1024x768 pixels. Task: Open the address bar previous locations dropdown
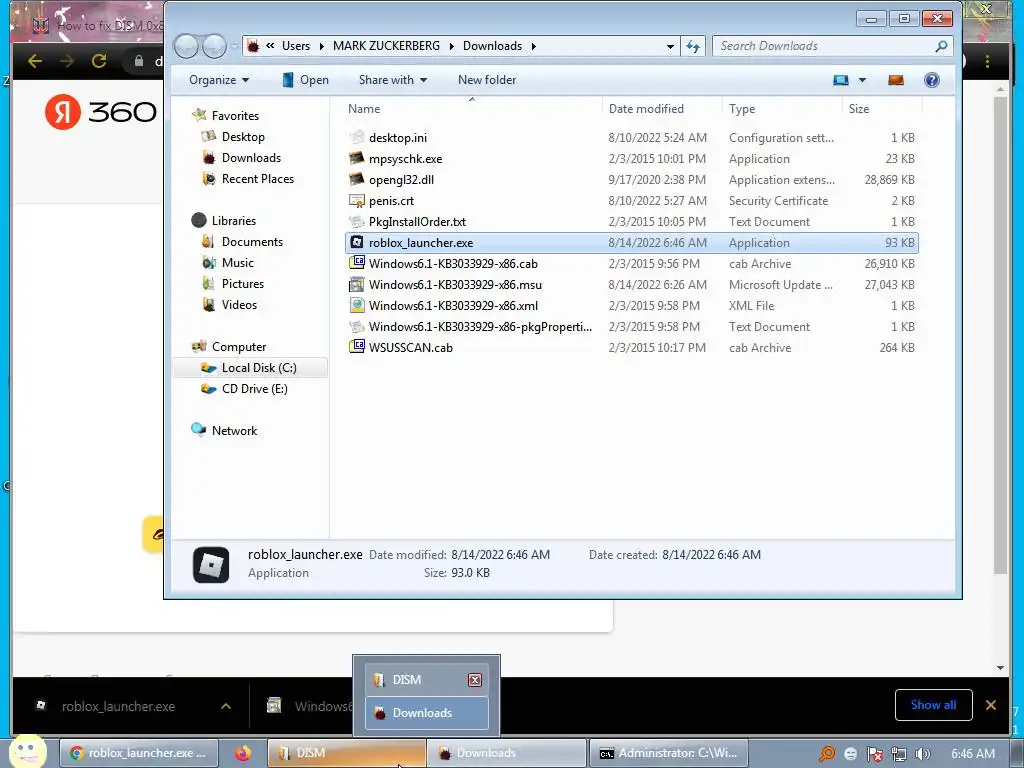point(670,46)
